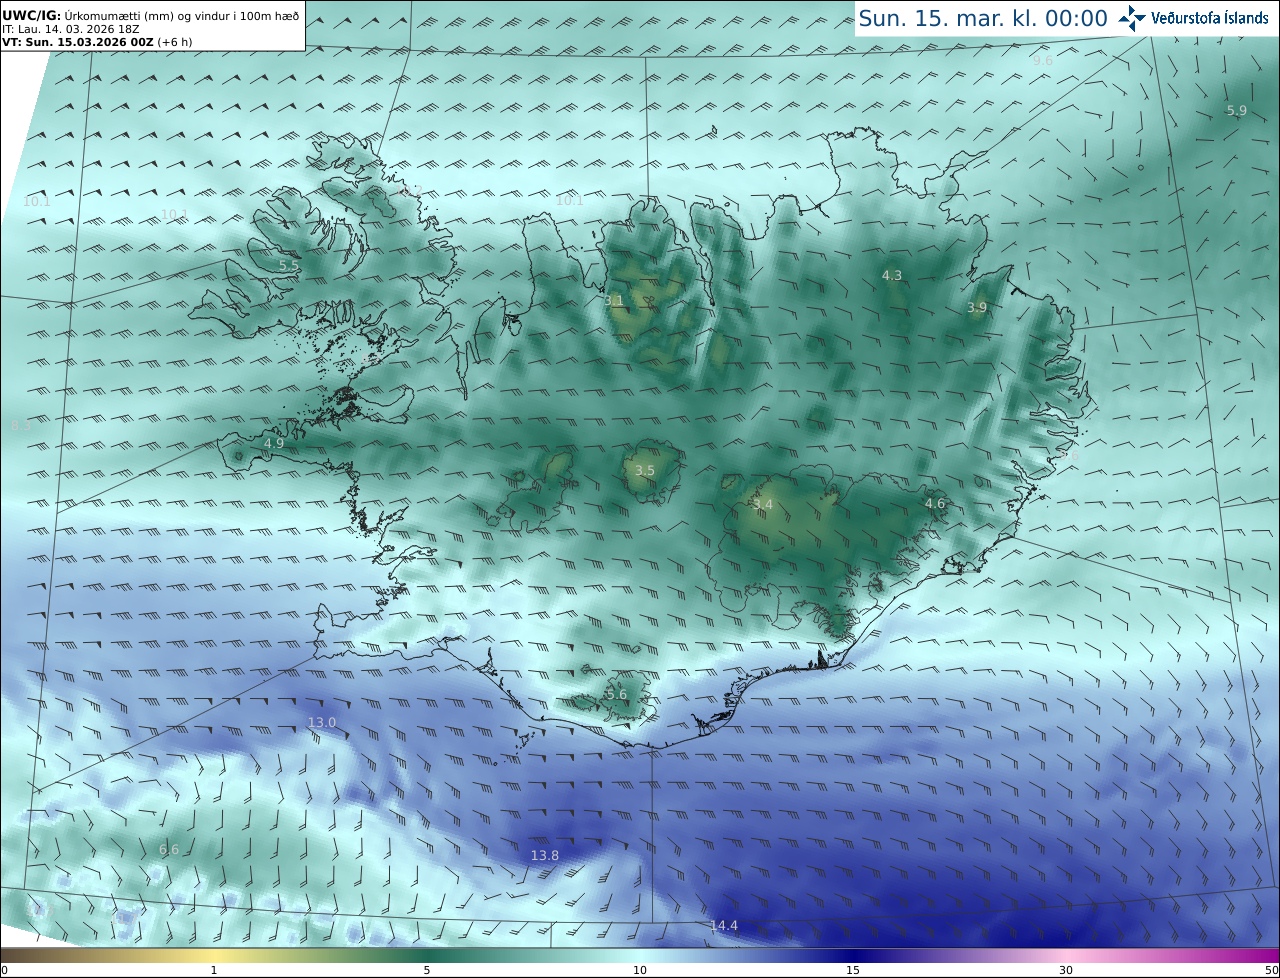The image size is (1280, 978).
Task: Click the colorbar tick label 1
Action: tap(214, 970)
